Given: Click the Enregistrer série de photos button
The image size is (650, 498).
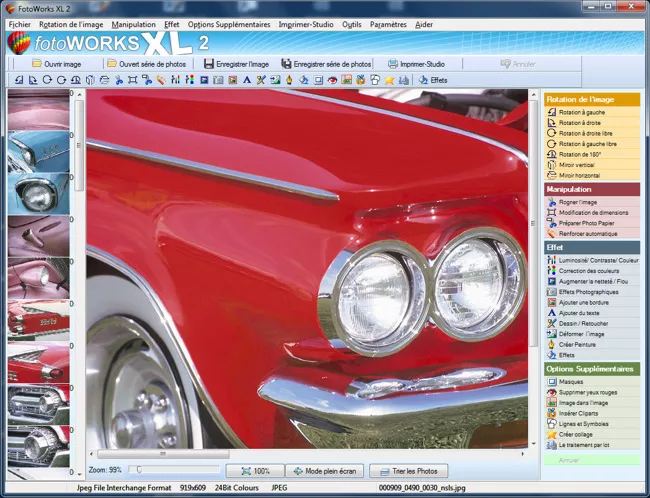Looking at the screenshot, I should click(x=326, y=64).
